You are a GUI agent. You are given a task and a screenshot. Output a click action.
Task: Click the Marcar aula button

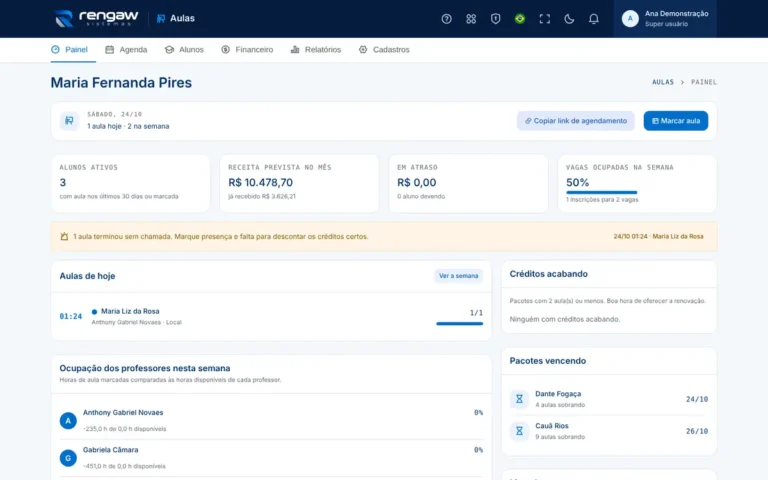click(x=675, y=121)
